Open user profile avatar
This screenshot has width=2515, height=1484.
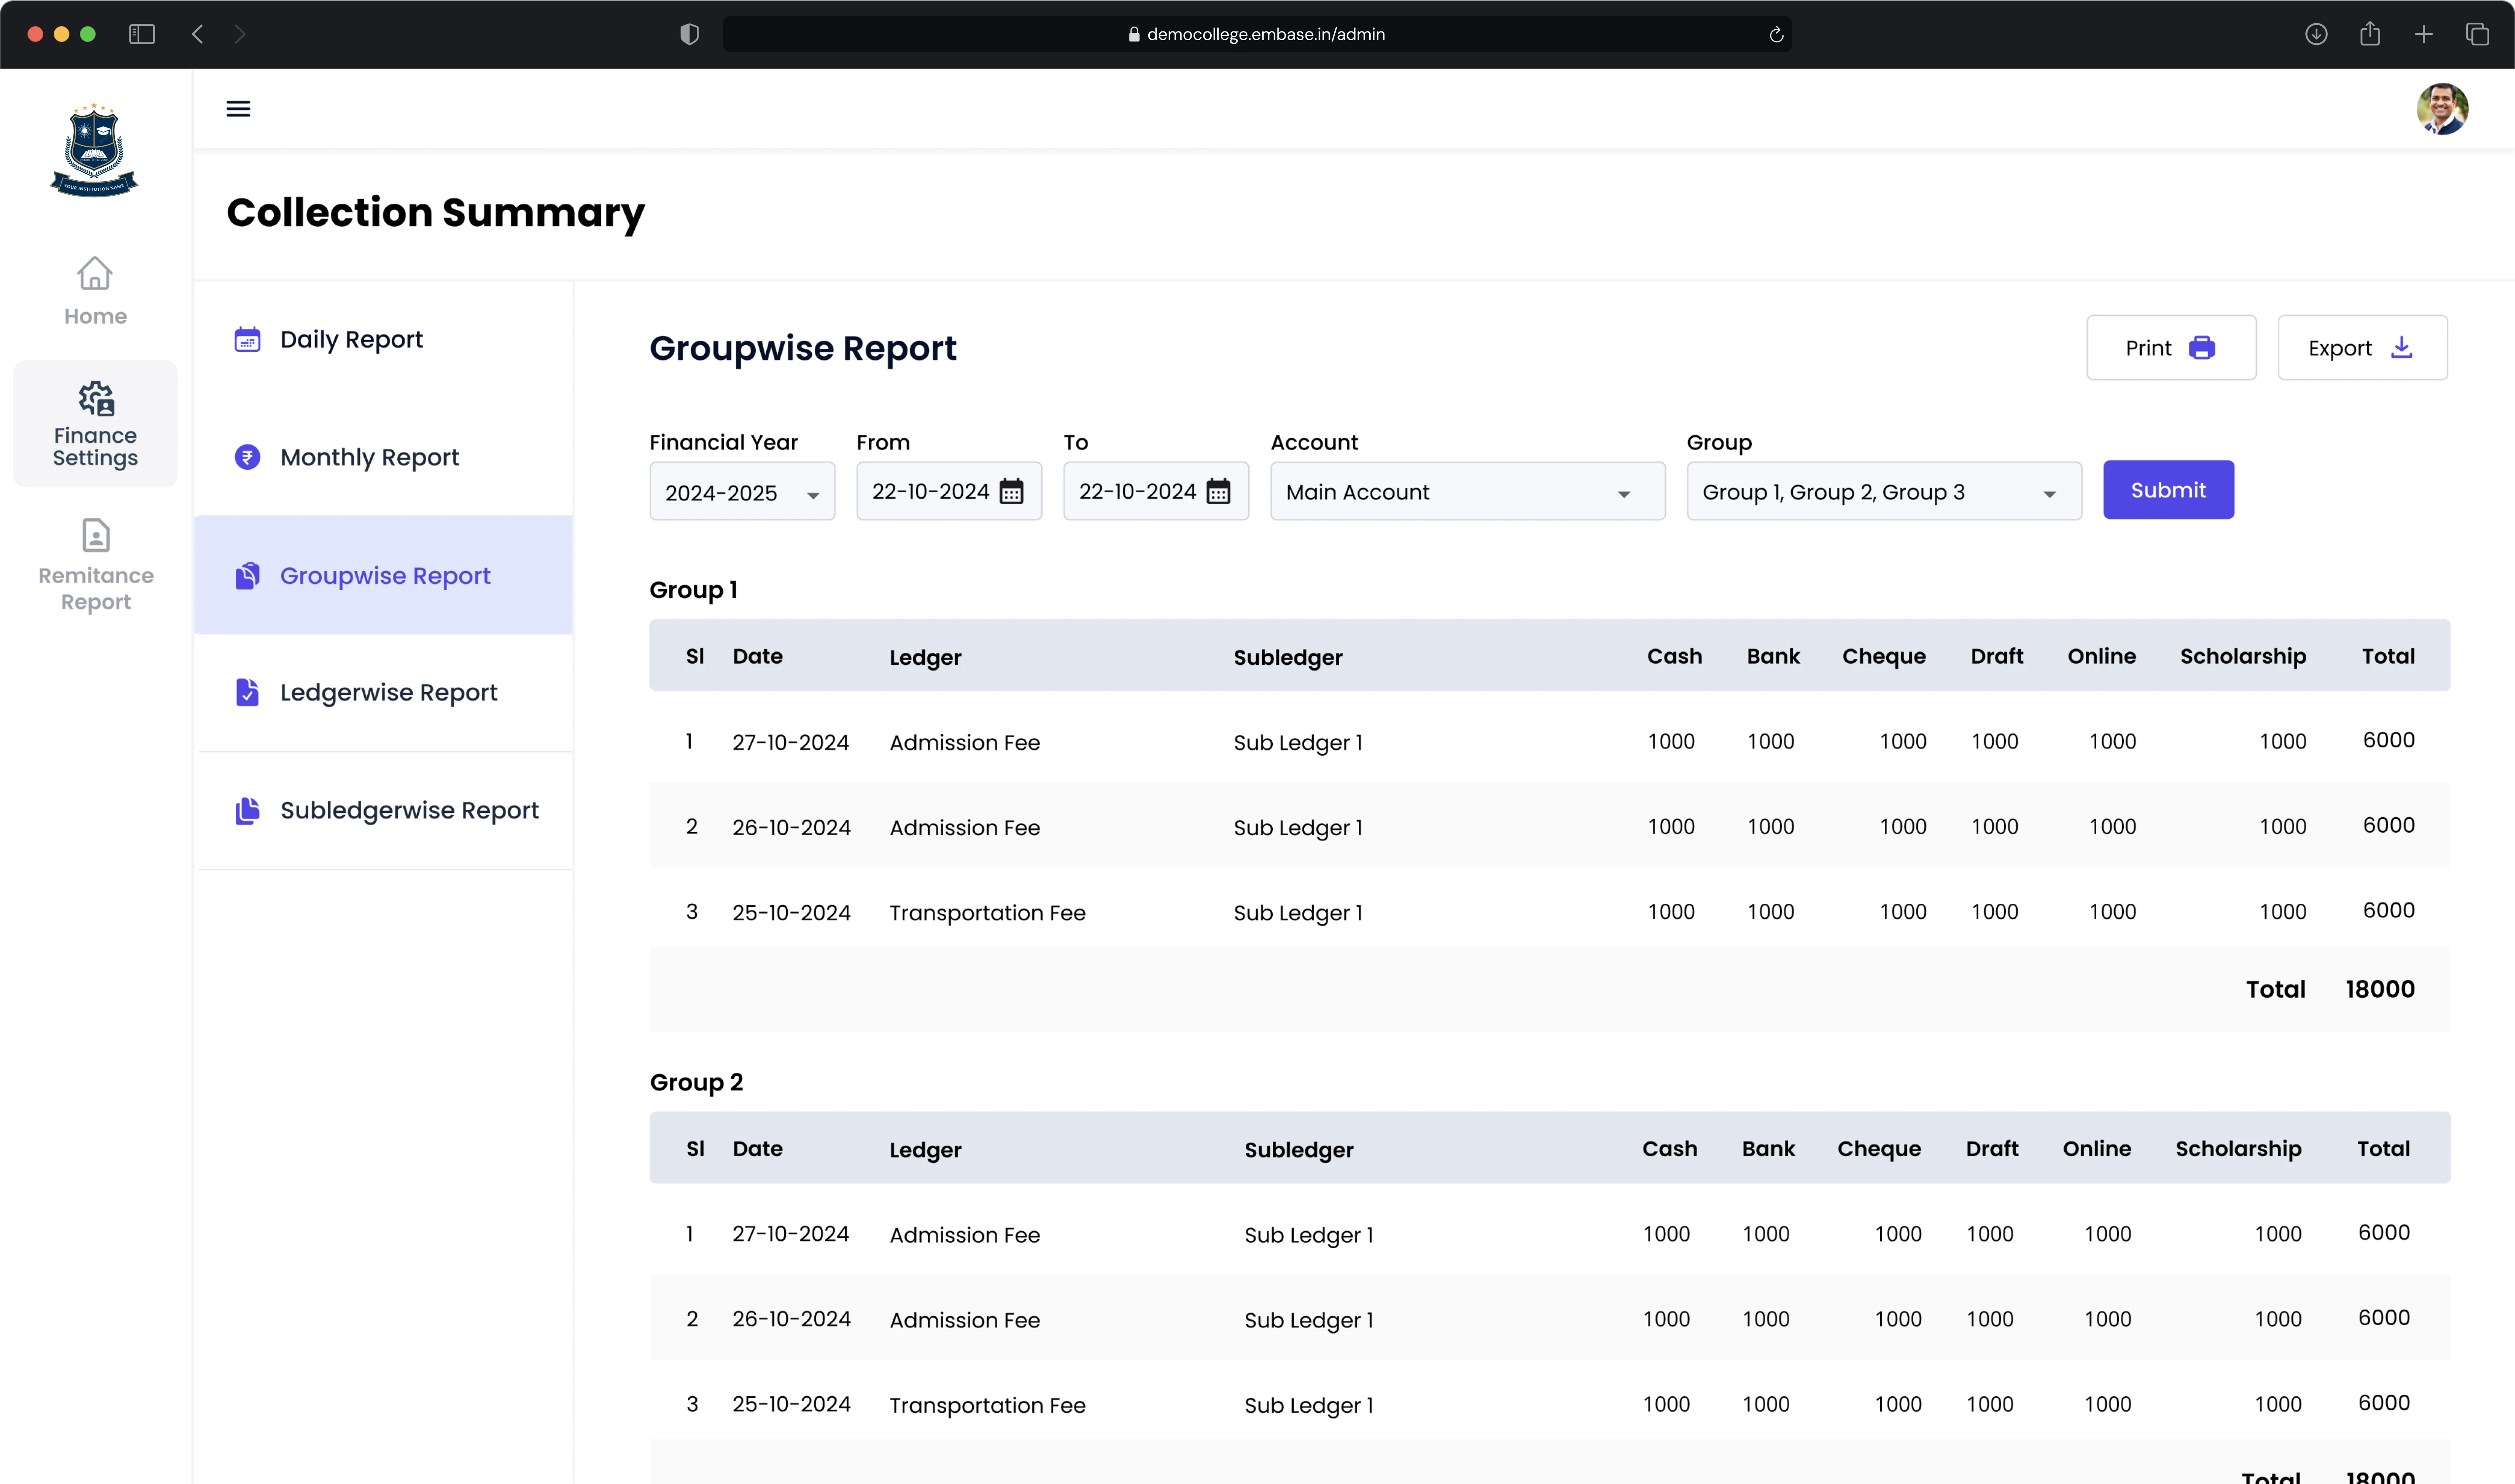click(x=2442, y=109)
